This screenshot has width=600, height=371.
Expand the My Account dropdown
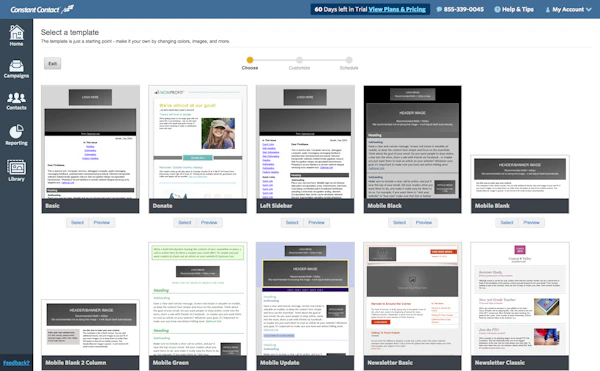(568, 9)
